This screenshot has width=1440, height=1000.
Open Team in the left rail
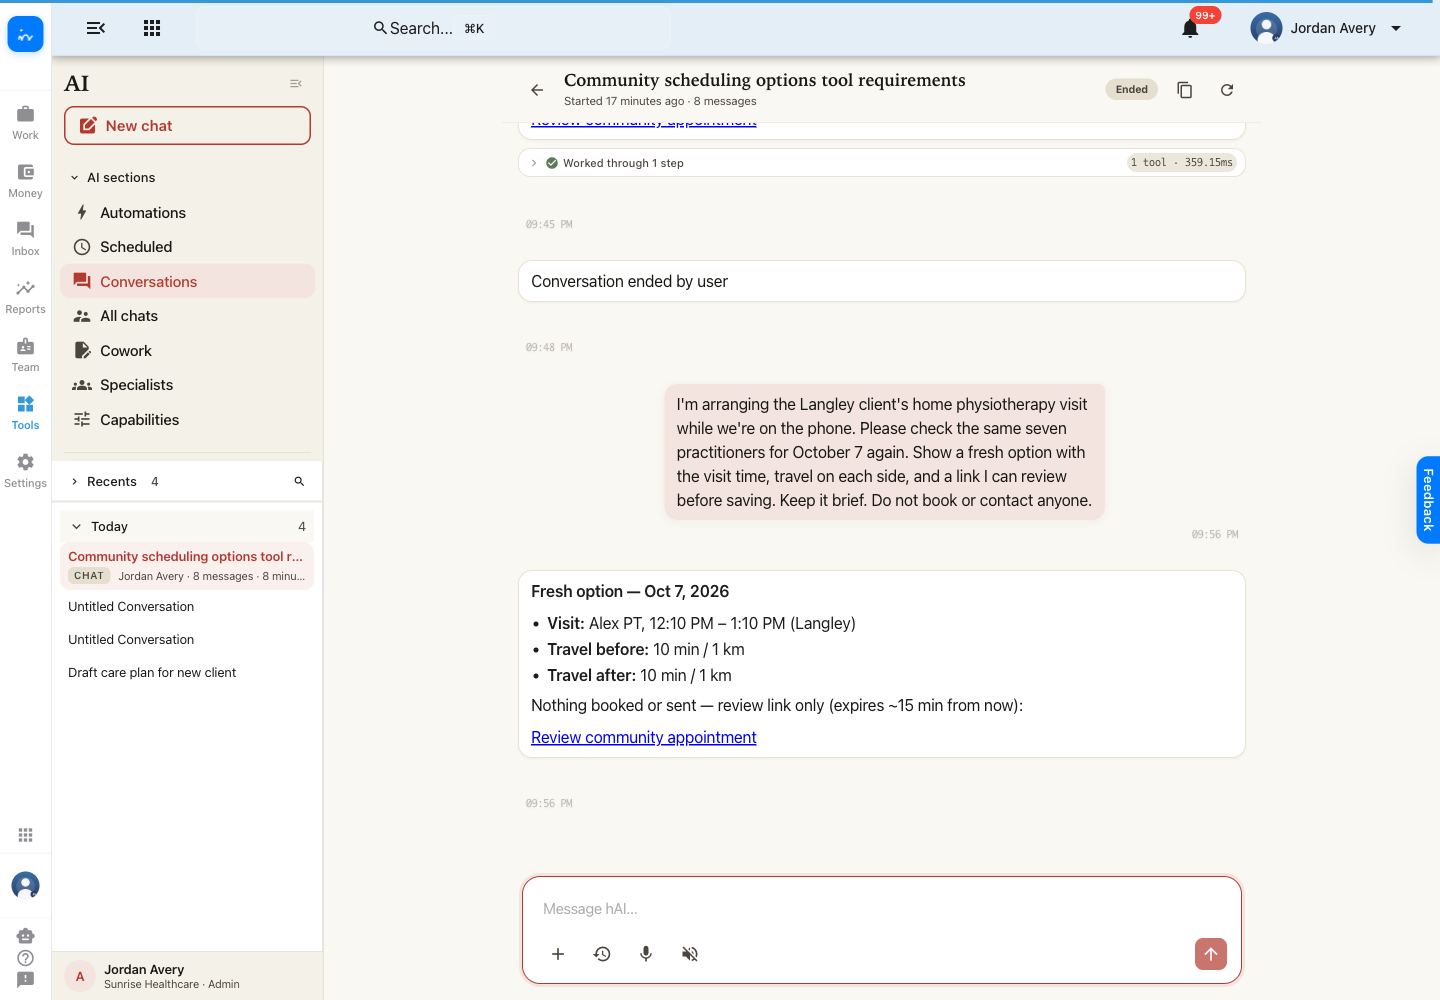(25, 354)
